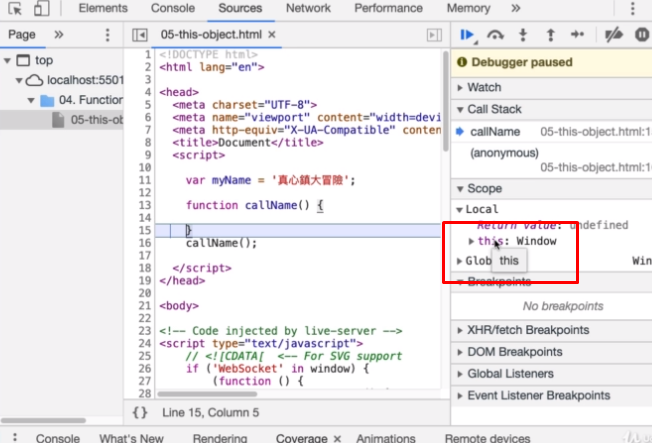The image size is (652, 443).
Task: Expand the Global scope group
Action: click(459, 261)
